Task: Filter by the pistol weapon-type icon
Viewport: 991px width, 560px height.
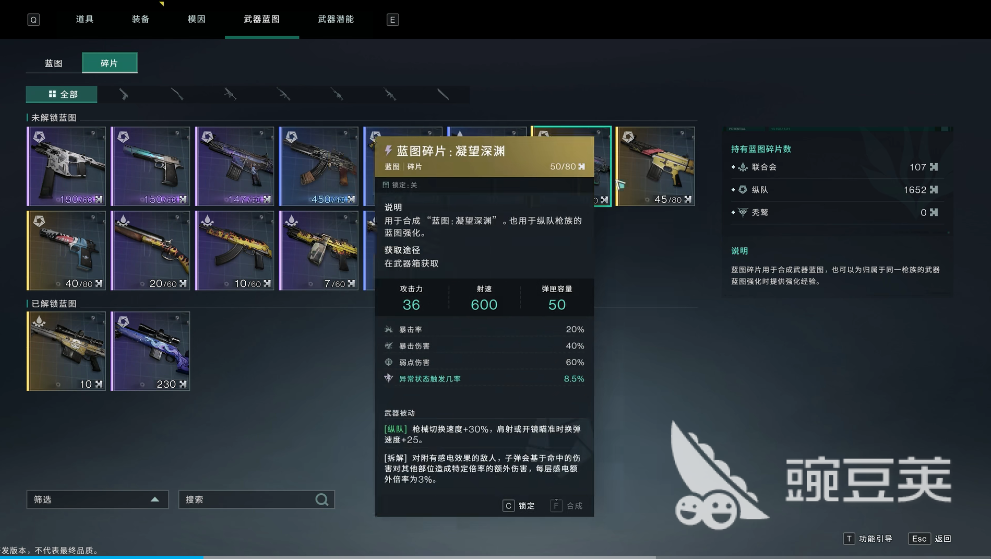Action: 124,94
